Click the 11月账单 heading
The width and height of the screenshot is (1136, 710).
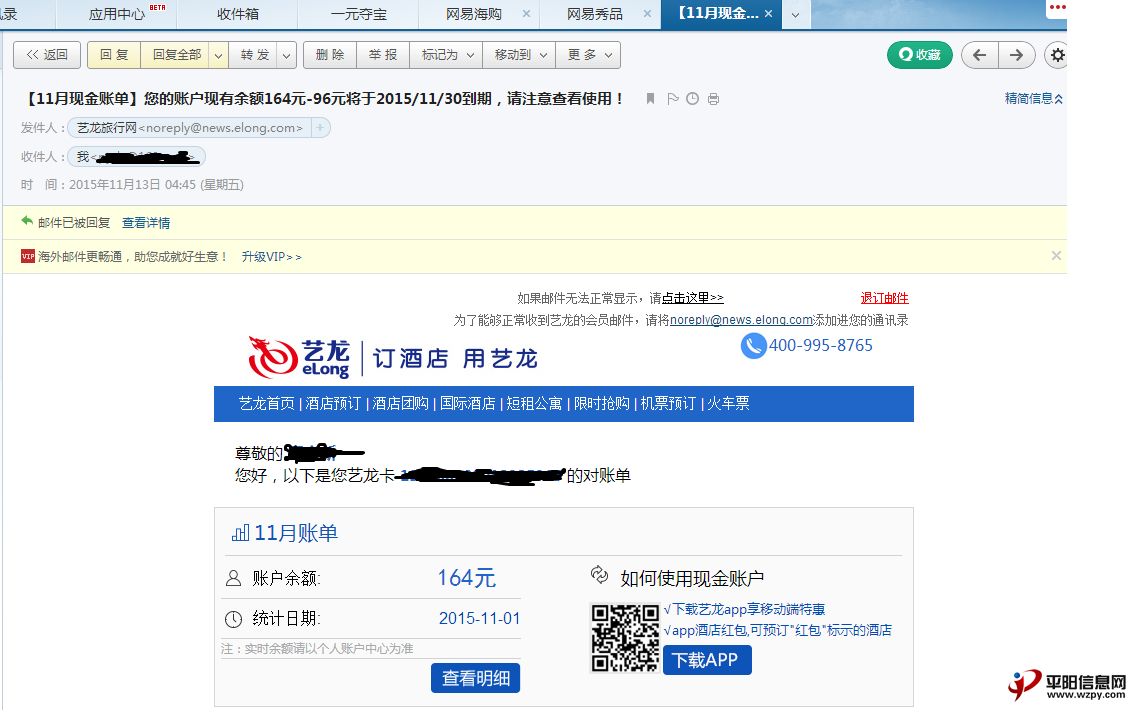tap(296, 533)
